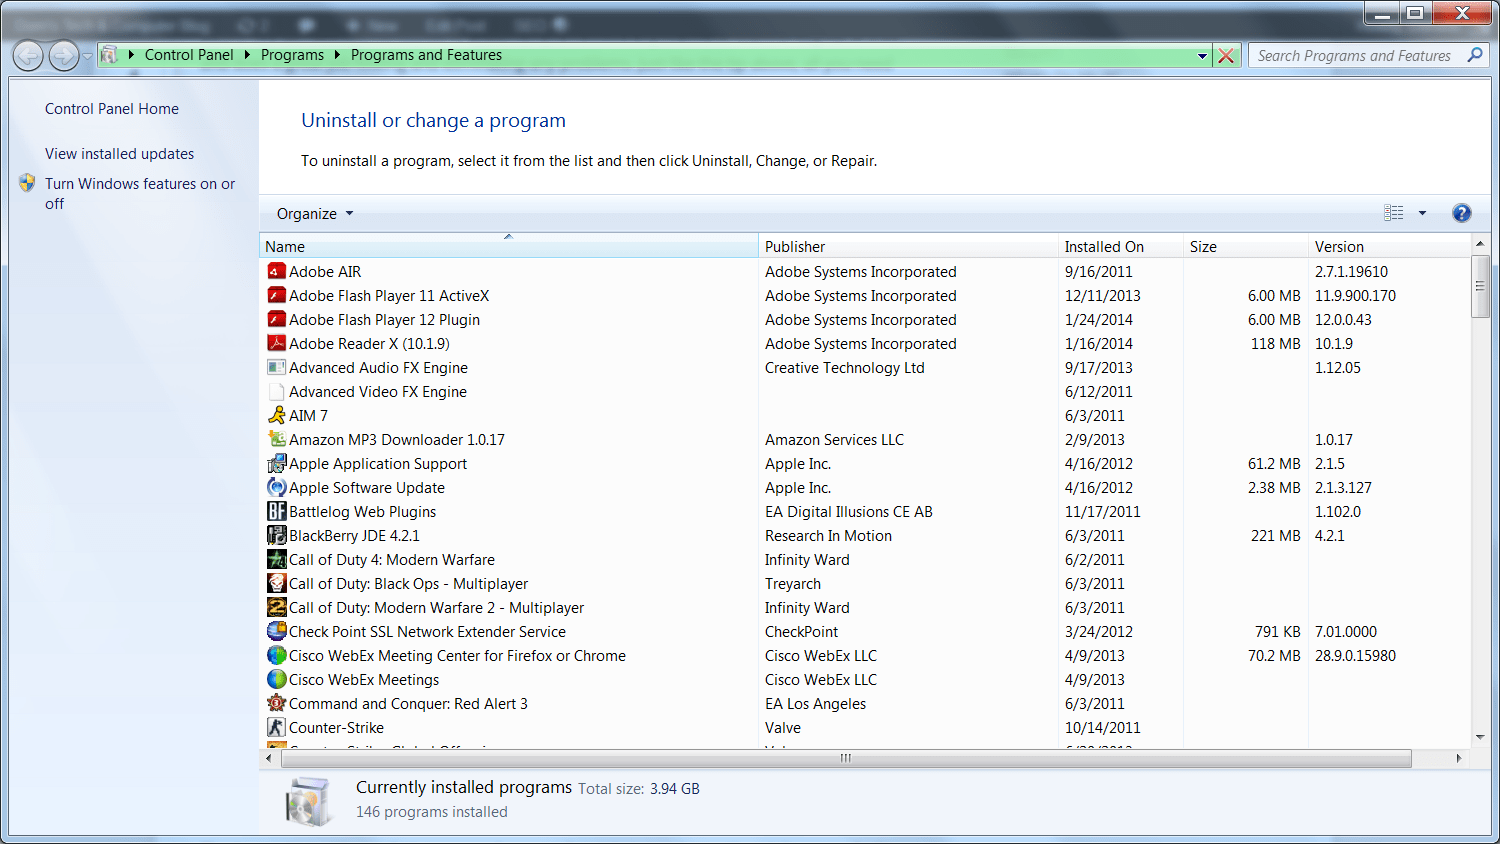Navigate to Control Panel via breadcrumb
The image size is (1500, 844).
click(x=189, y=55)
